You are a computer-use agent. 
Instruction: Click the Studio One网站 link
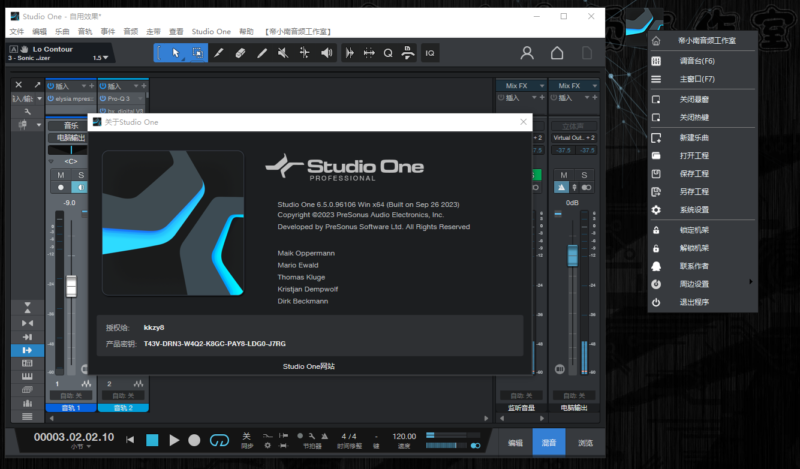tap(308, 367)
